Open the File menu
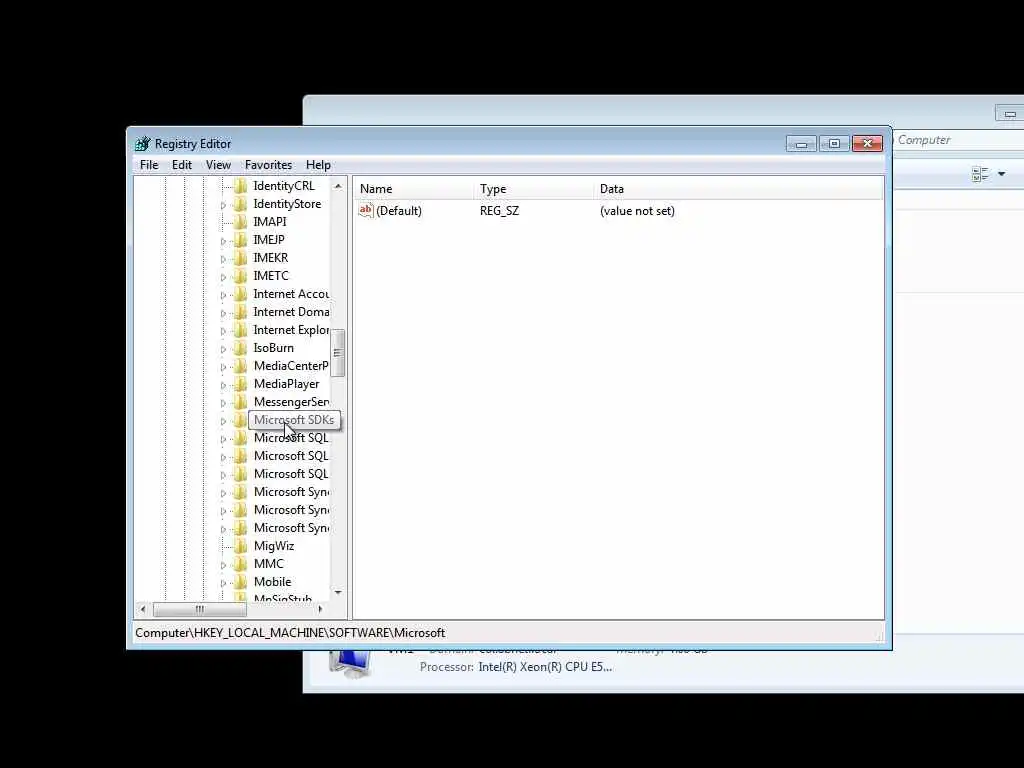1024x768 pixels. tap(149, 165)
